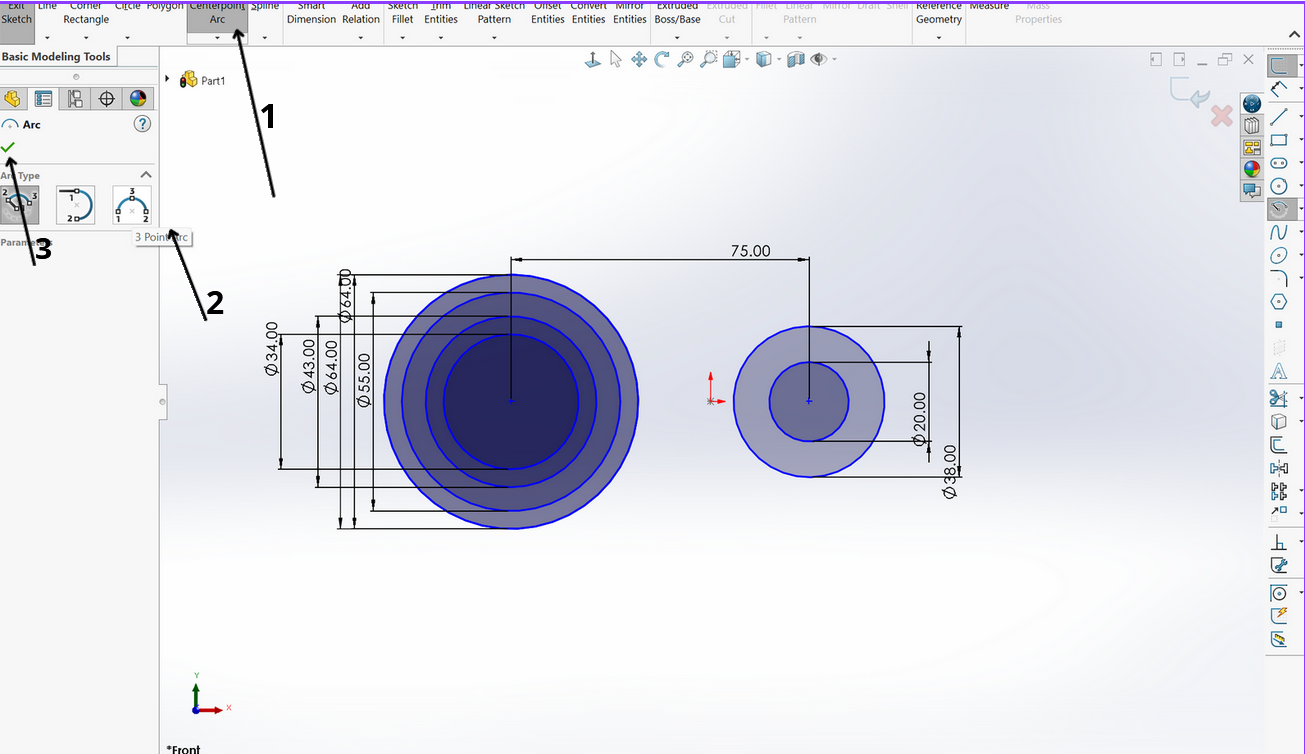Click Mirror Entities tool
1305x754 pixels.
[x=630, y=13]
